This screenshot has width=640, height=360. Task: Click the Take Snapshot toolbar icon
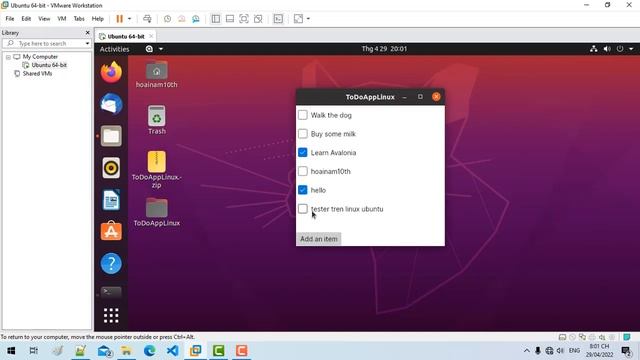167,19
